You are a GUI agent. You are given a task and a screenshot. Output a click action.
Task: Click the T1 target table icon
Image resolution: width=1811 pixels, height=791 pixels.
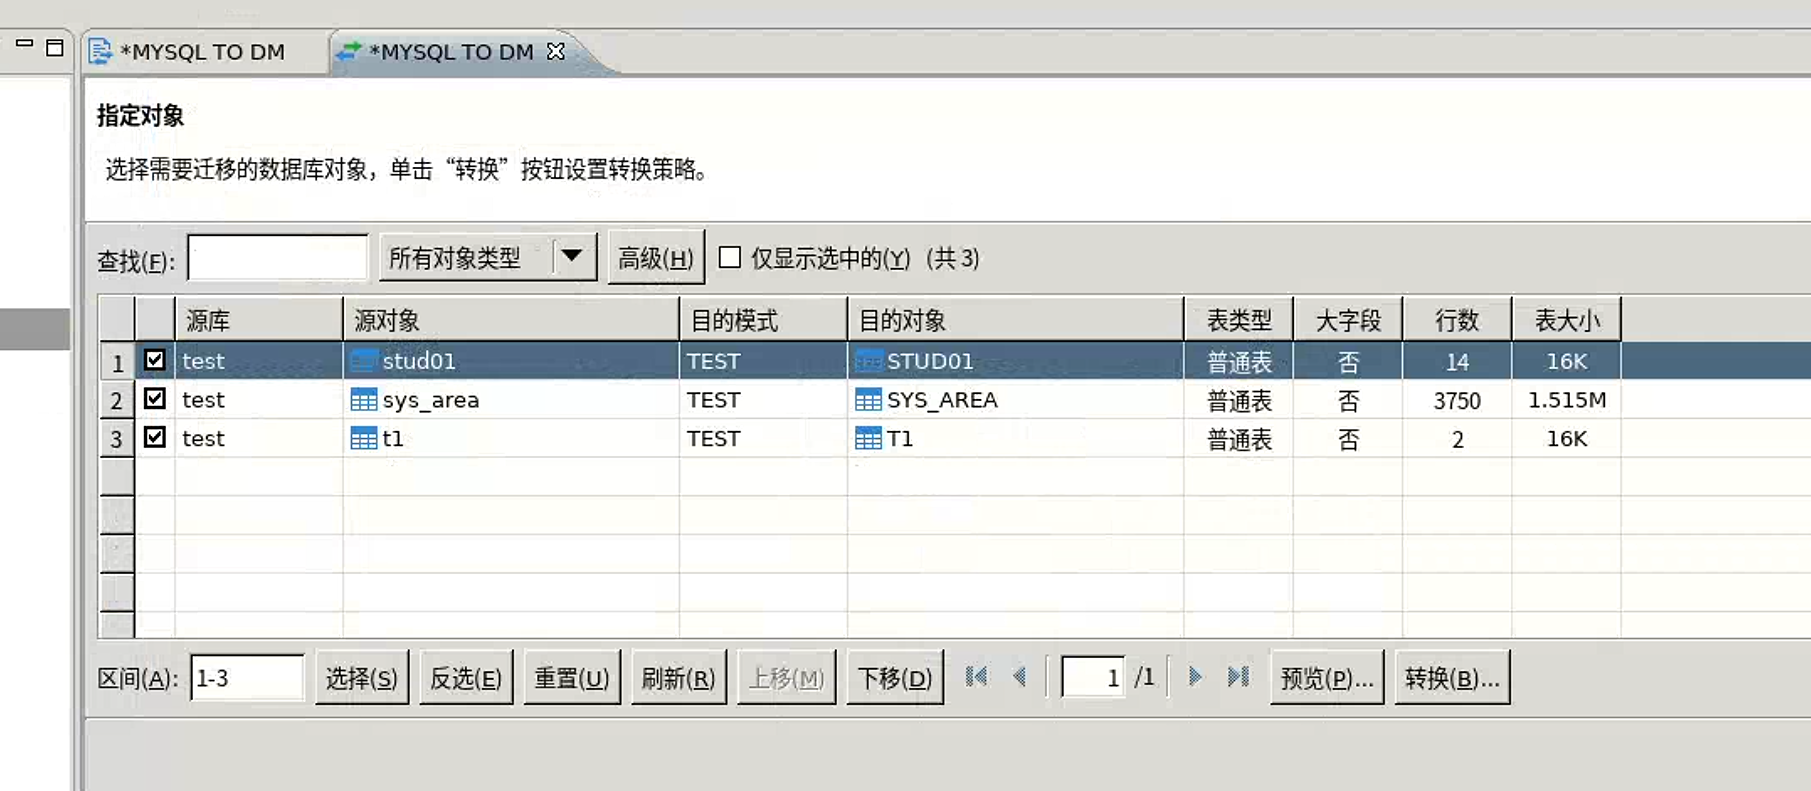[x=869, y=438]
